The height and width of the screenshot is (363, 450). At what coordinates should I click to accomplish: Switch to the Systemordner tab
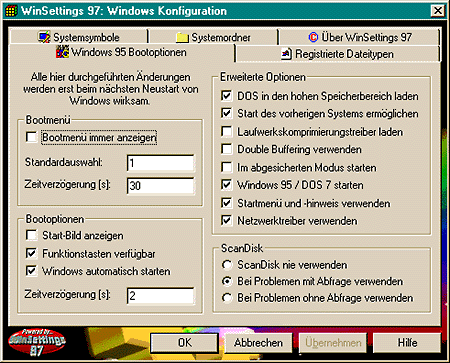coord(213,37)
